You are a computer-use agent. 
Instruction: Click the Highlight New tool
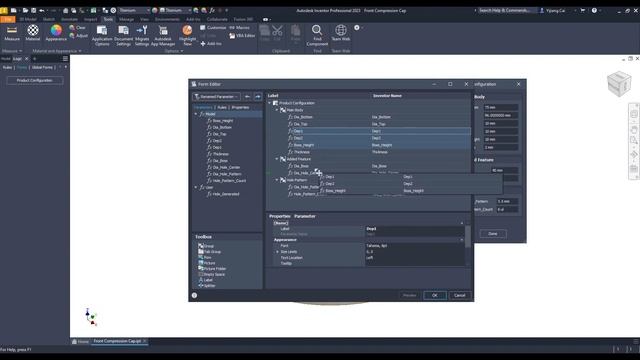pos(187,36)
